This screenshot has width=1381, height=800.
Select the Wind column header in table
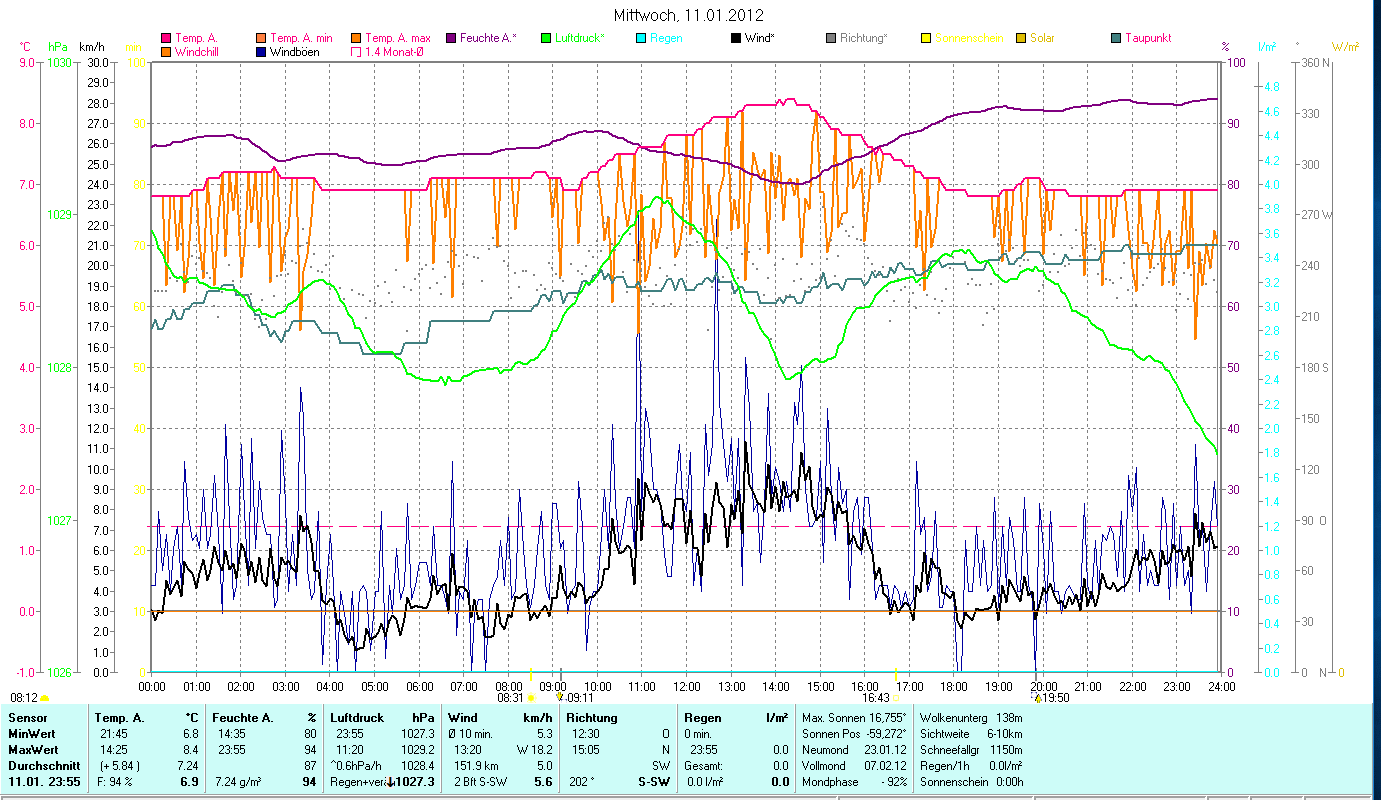[x=462, y=718]
